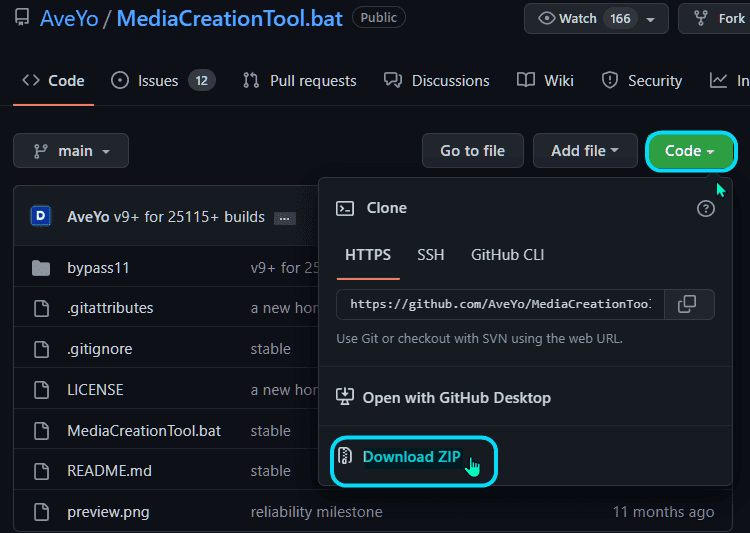Click the Watch button
750x533 pixels.
click(x=596, y=19)
